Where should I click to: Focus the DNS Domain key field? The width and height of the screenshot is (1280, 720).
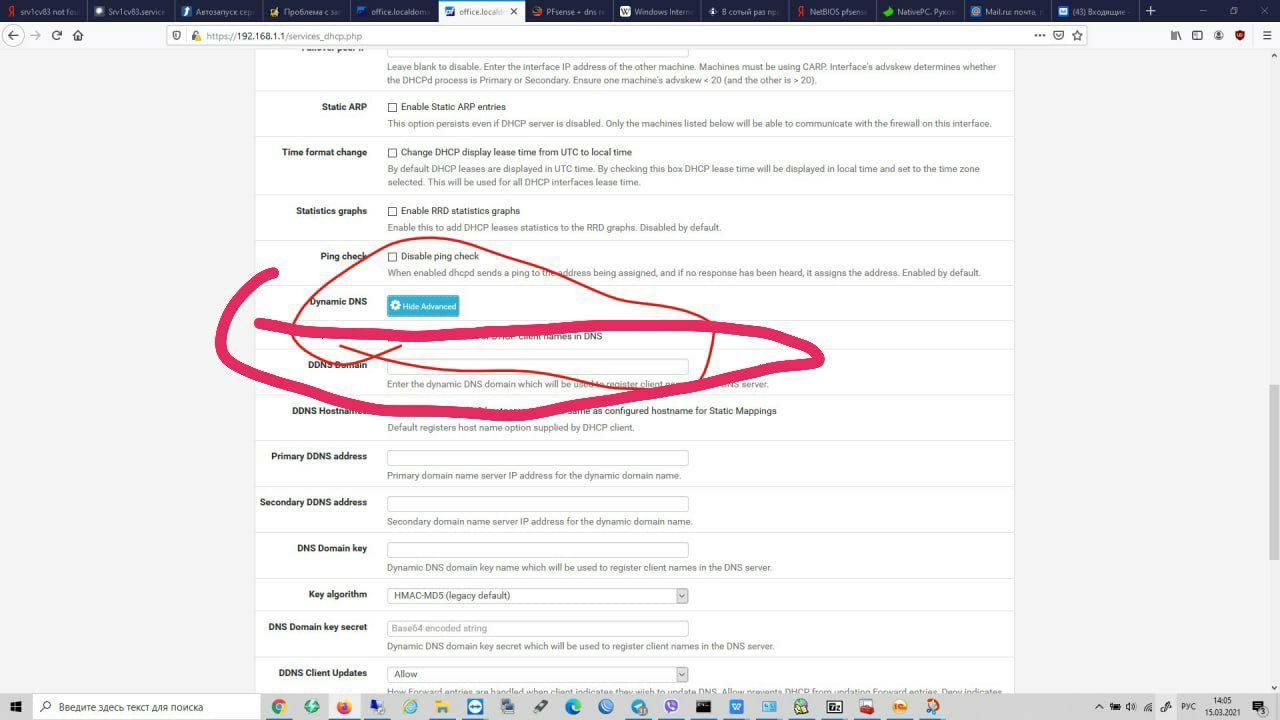coord(538,550)
